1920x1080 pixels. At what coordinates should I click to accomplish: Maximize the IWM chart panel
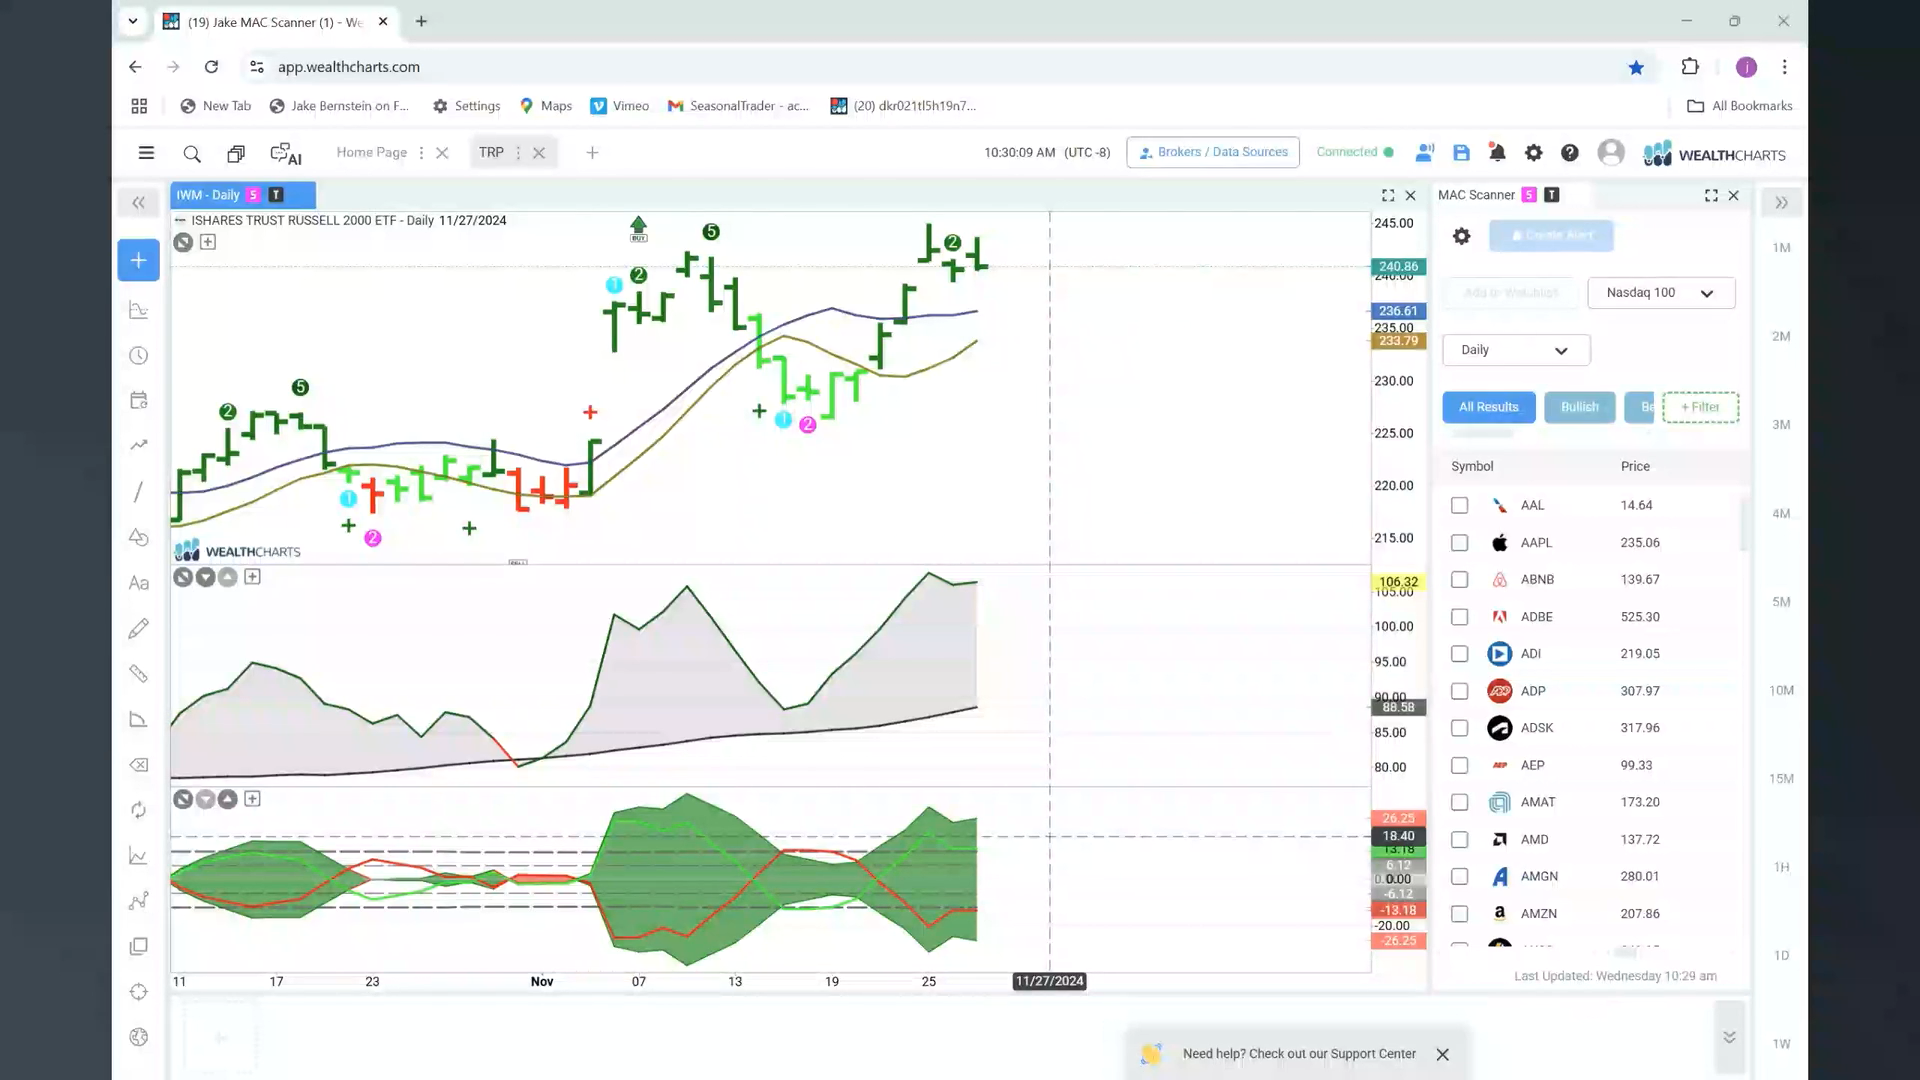1388,196
